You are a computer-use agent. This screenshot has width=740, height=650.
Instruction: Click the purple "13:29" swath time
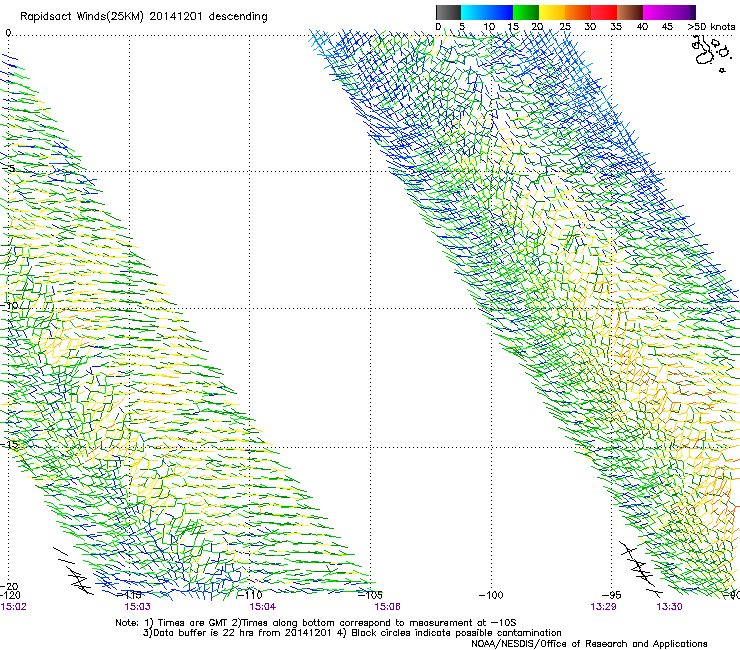[603, 607]
